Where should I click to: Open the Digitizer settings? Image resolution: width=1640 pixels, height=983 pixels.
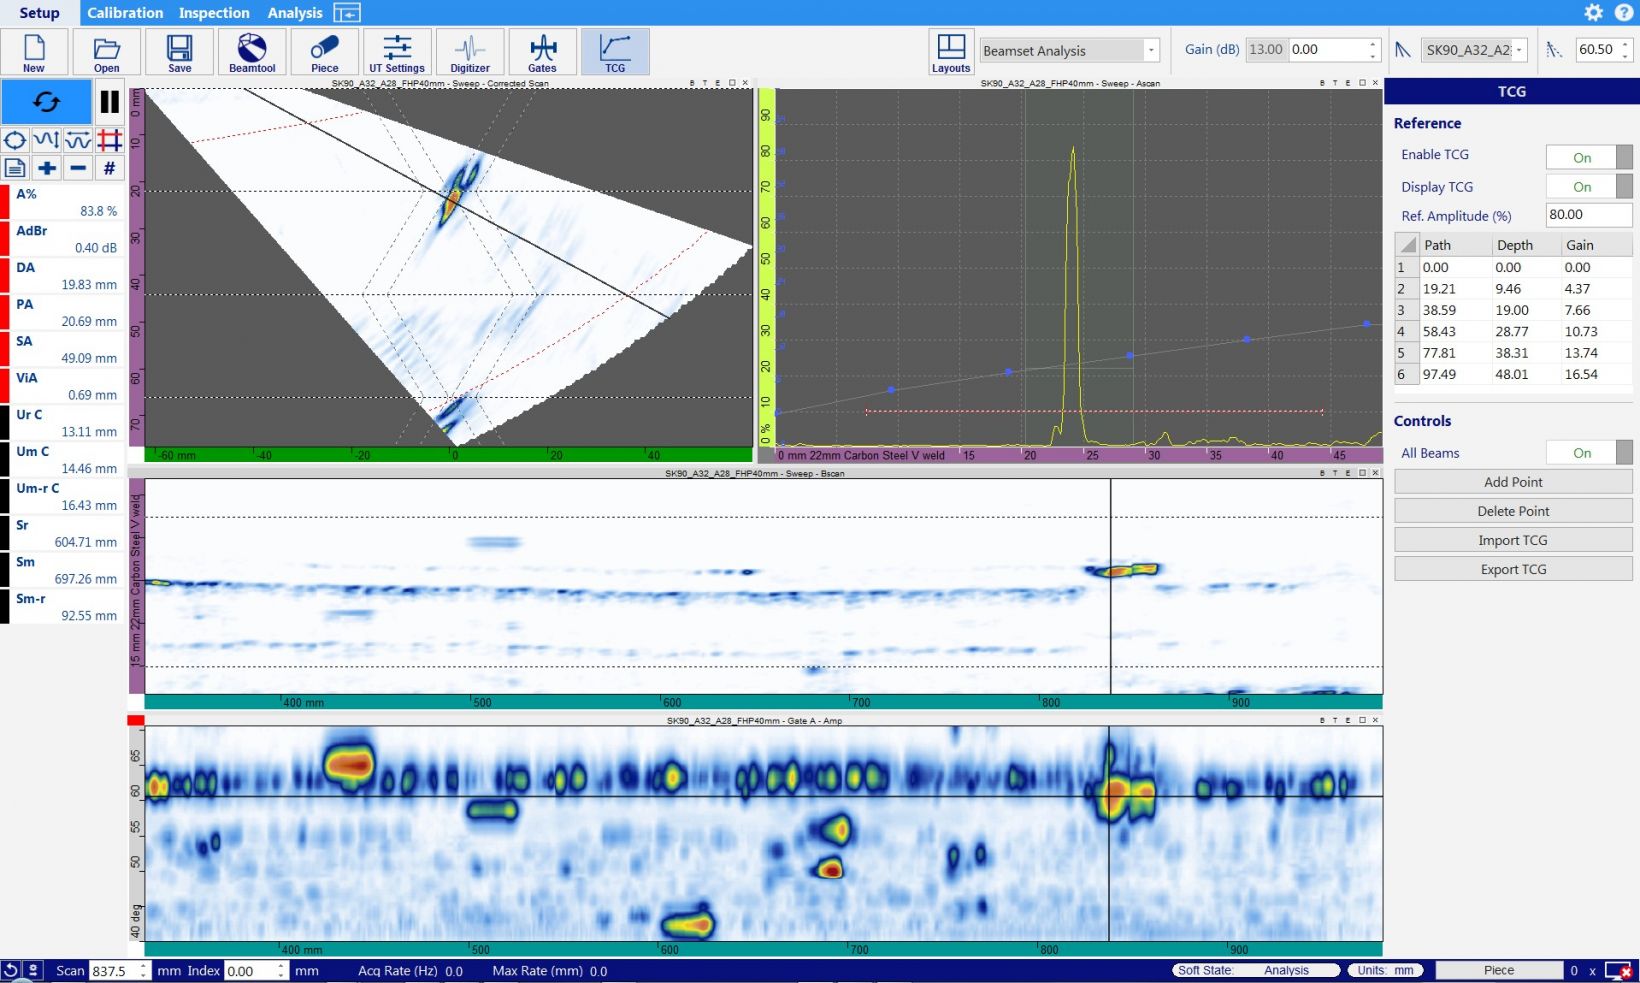coord(470,52)
